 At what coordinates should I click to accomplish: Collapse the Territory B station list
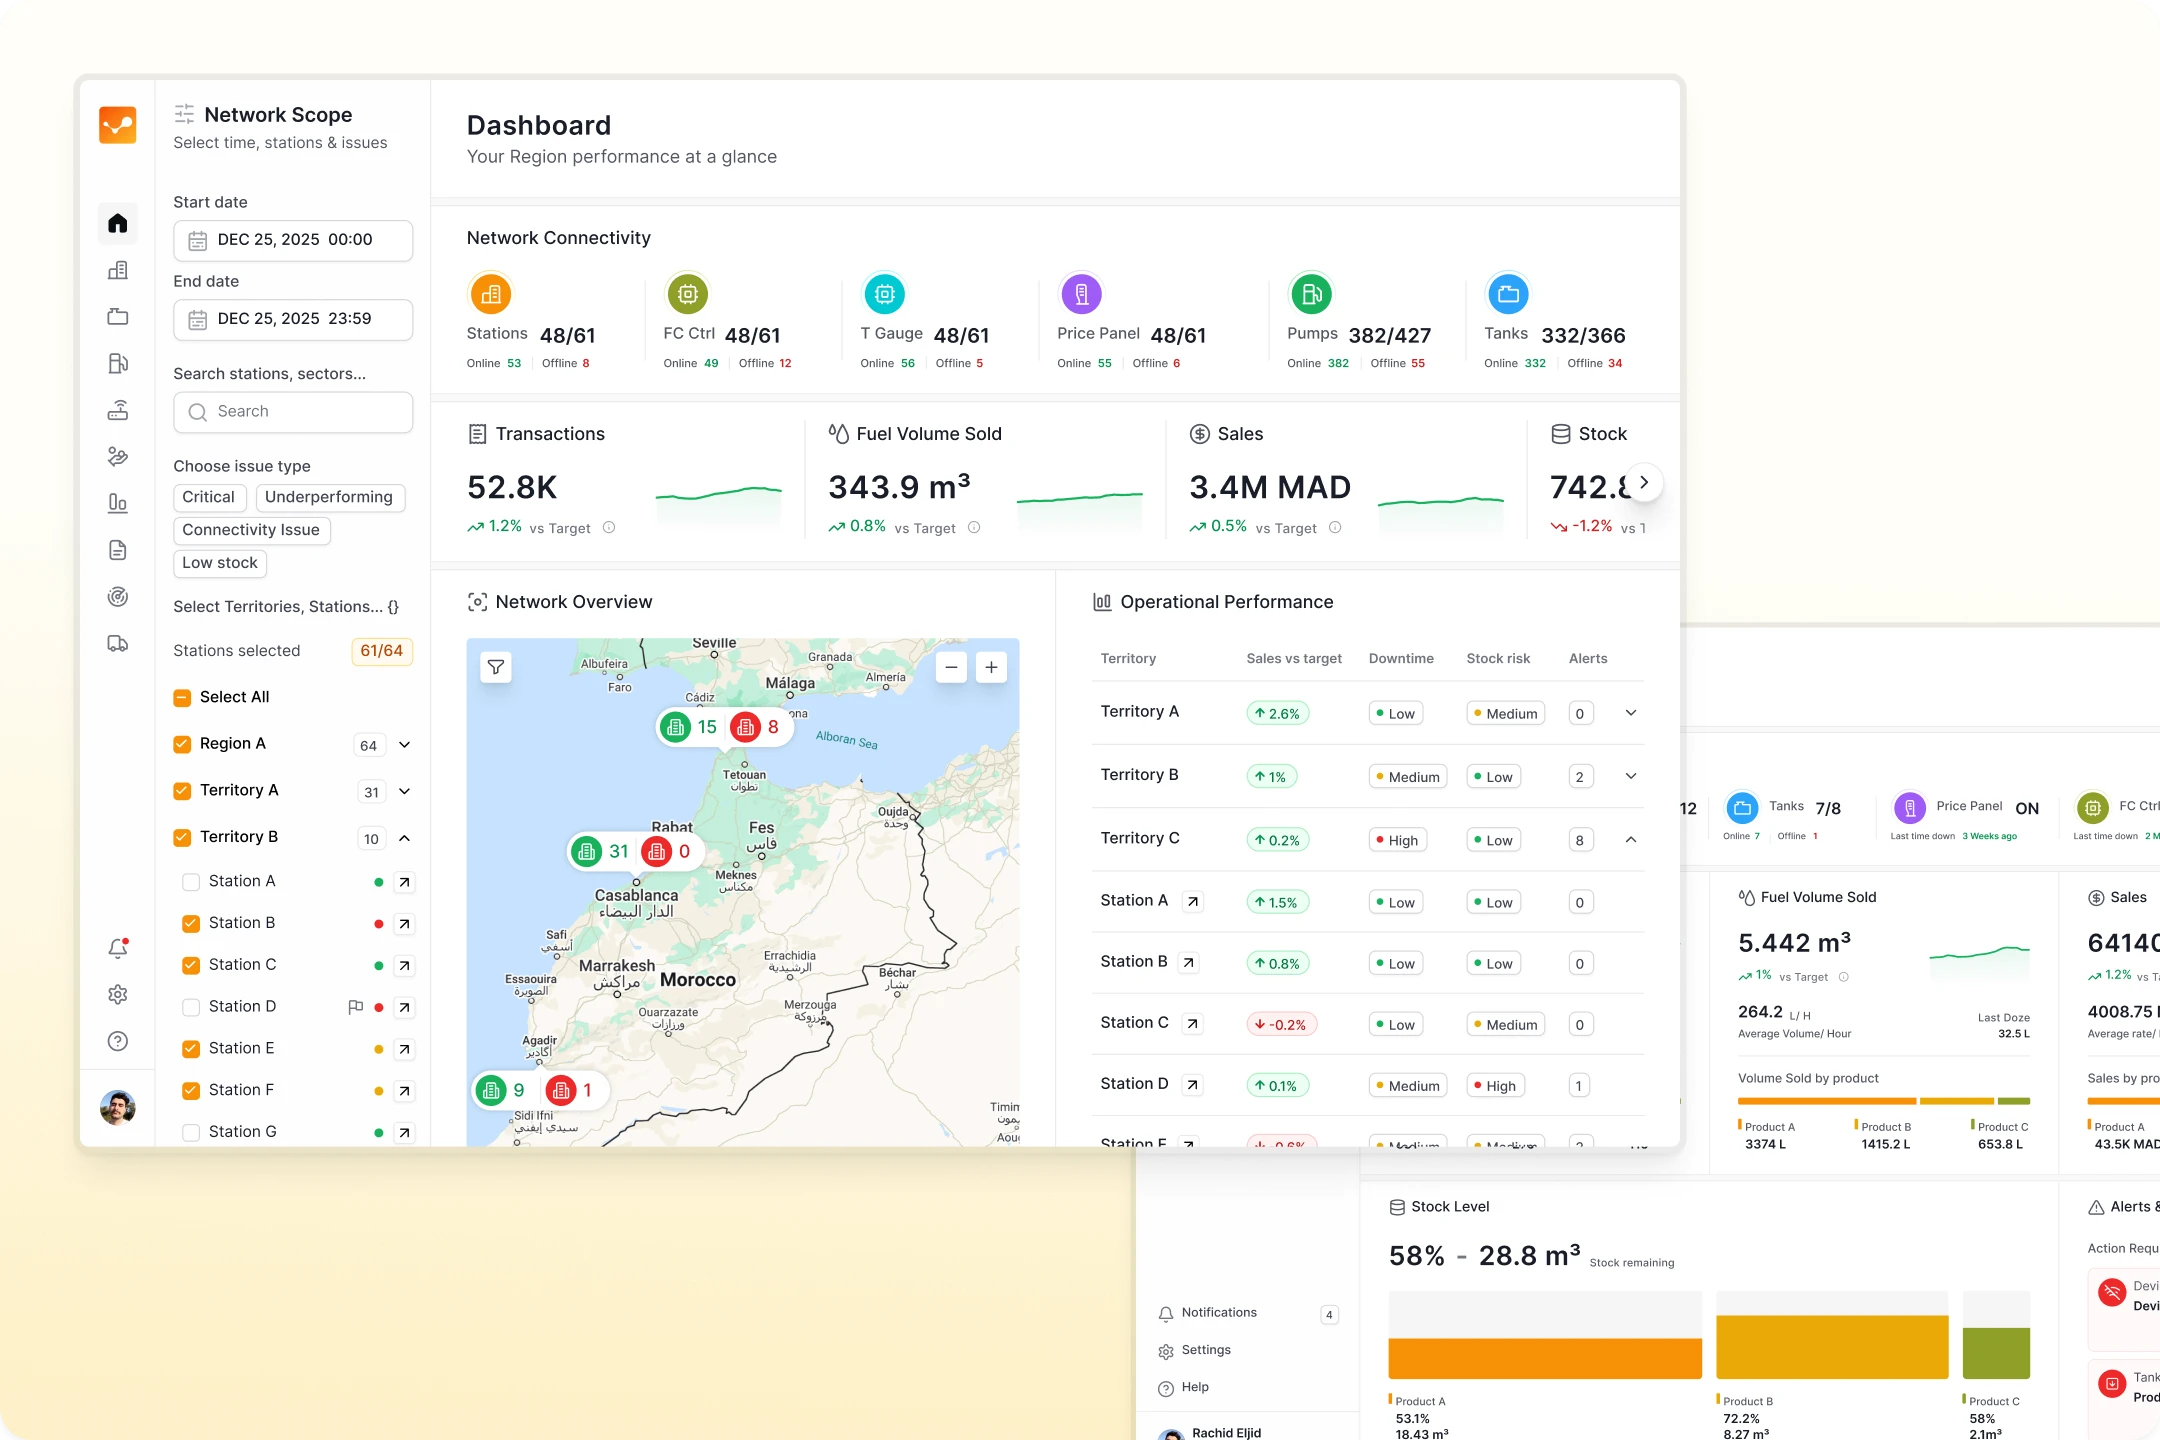click(405, 838)
